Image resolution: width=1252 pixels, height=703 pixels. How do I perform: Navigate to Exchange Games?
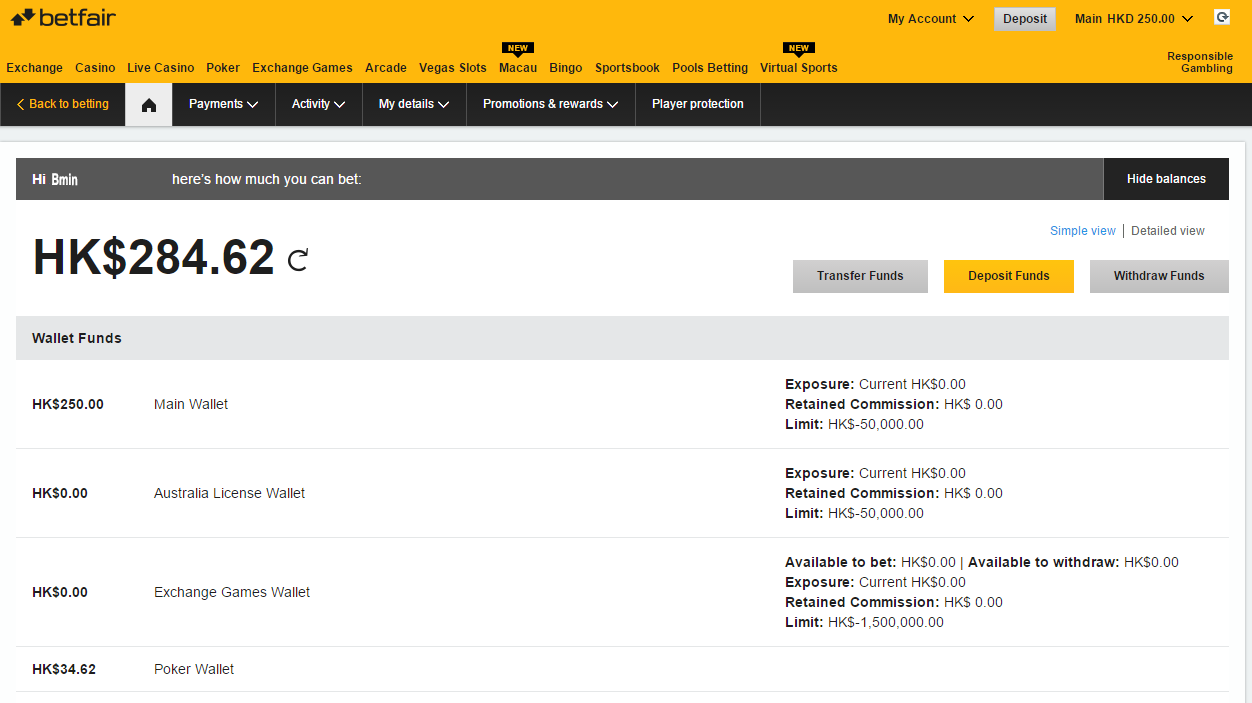[302, 68]
